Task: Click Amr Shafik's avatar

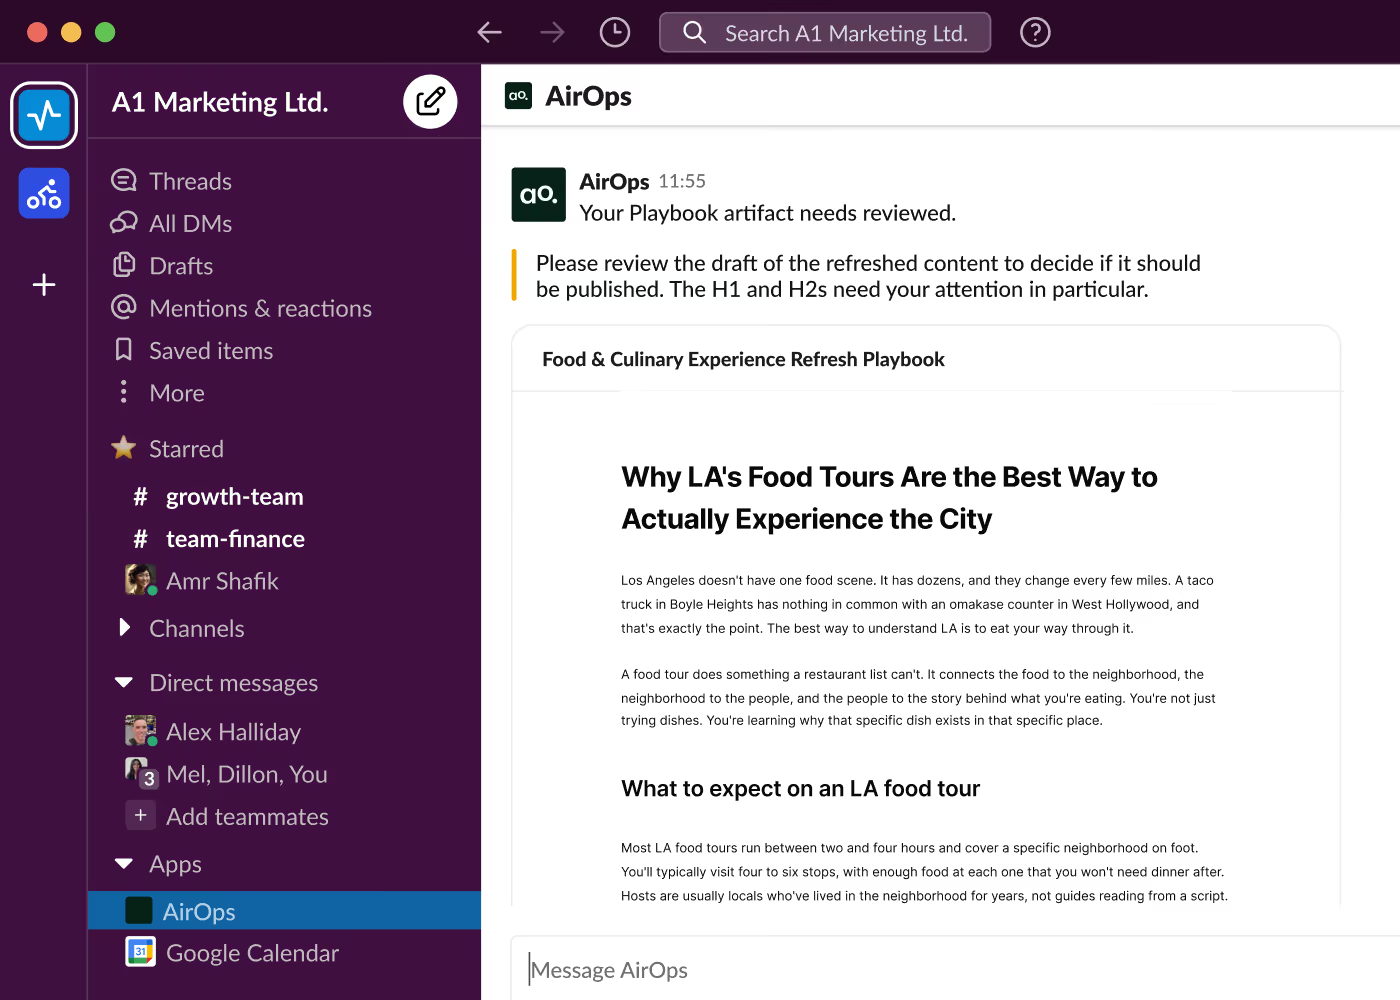Action: [x=140, y=580]
